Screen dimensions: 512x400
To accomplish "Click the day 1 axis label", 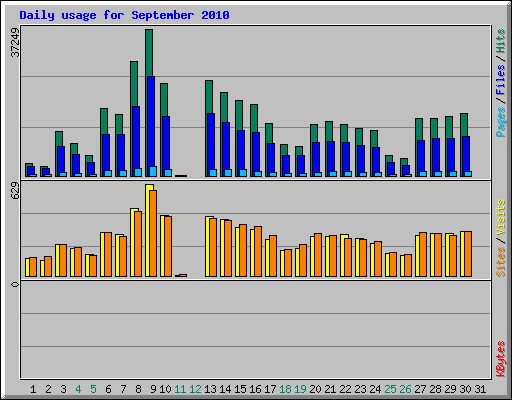I will coord(33,389).
